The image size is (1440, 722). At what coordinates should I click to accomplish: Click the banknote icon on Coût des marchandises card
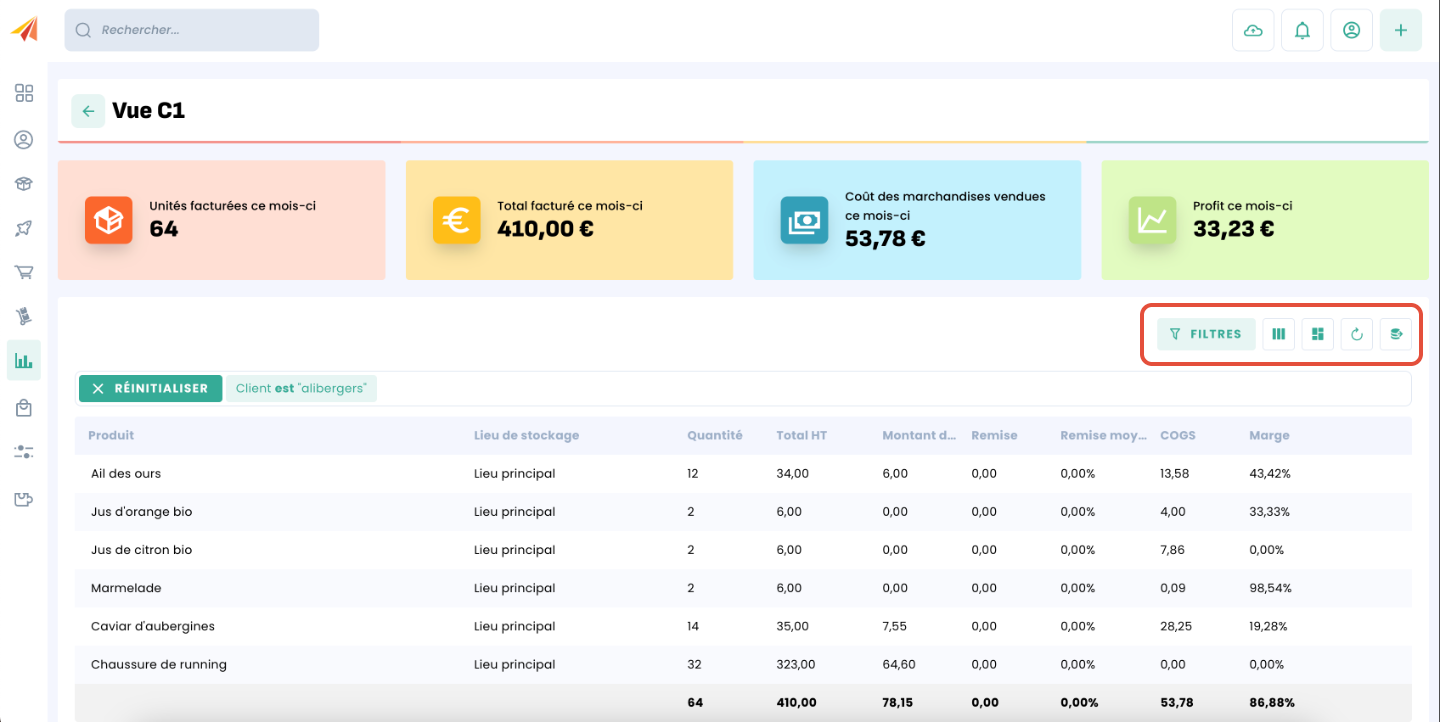[x=805, y=220]
